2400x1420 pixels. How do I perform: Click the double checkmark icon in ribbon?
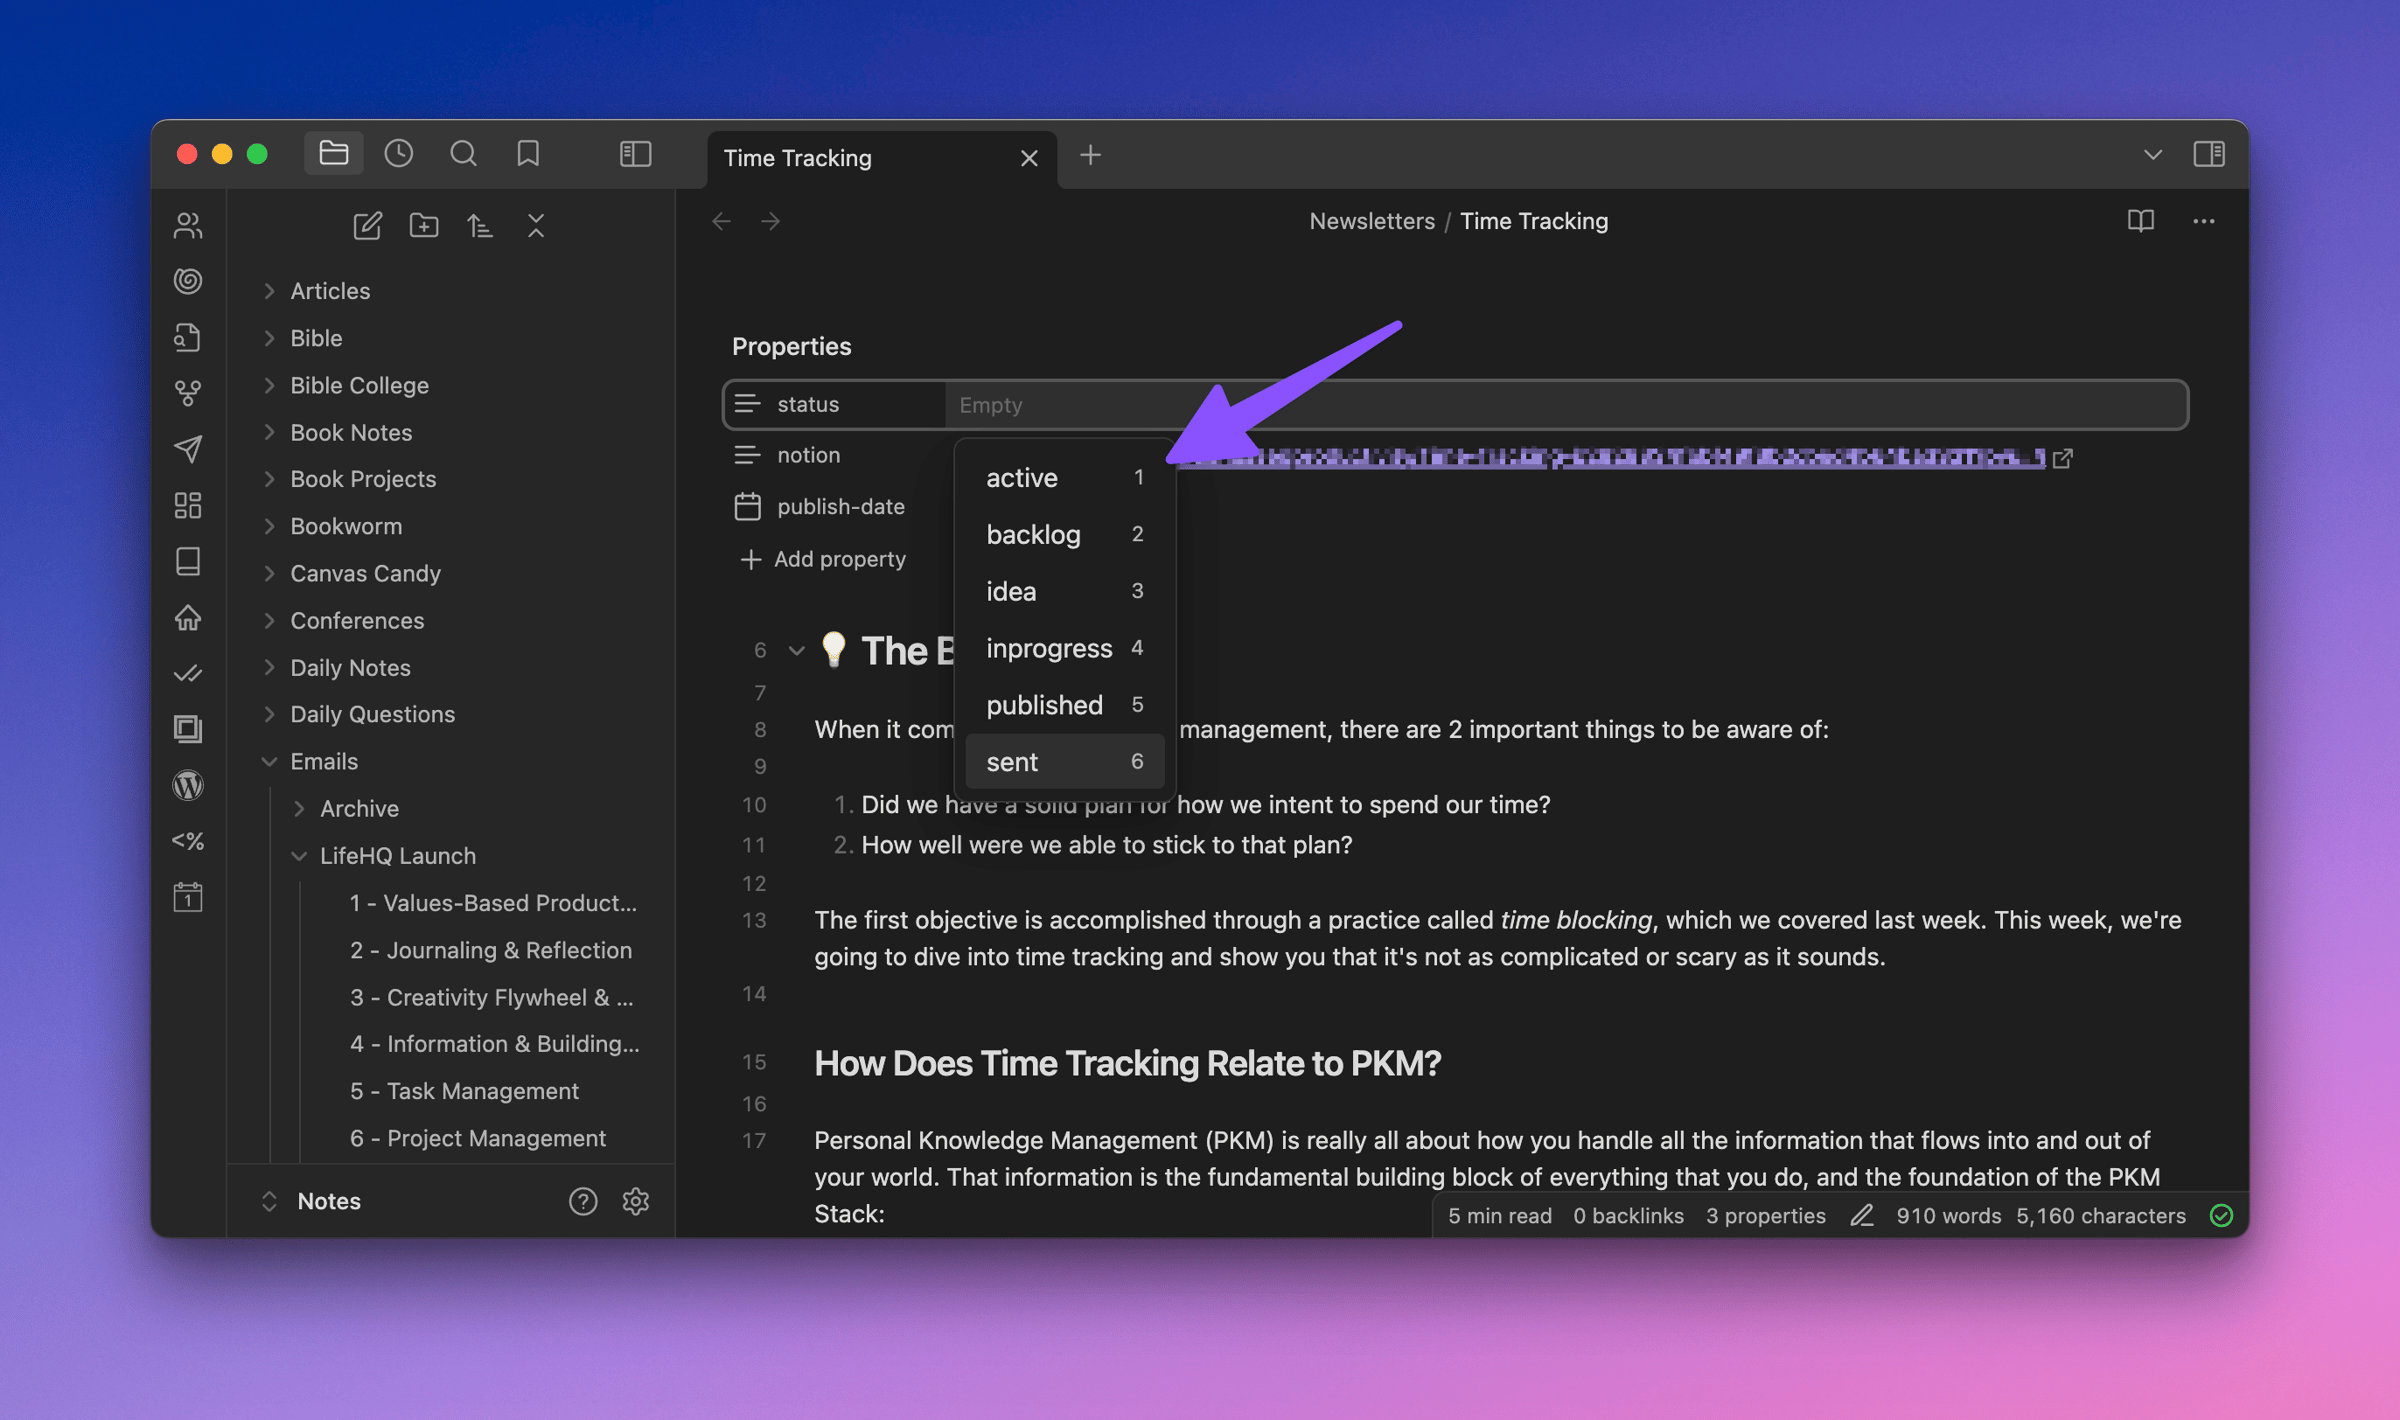click(x=188, y=673)
